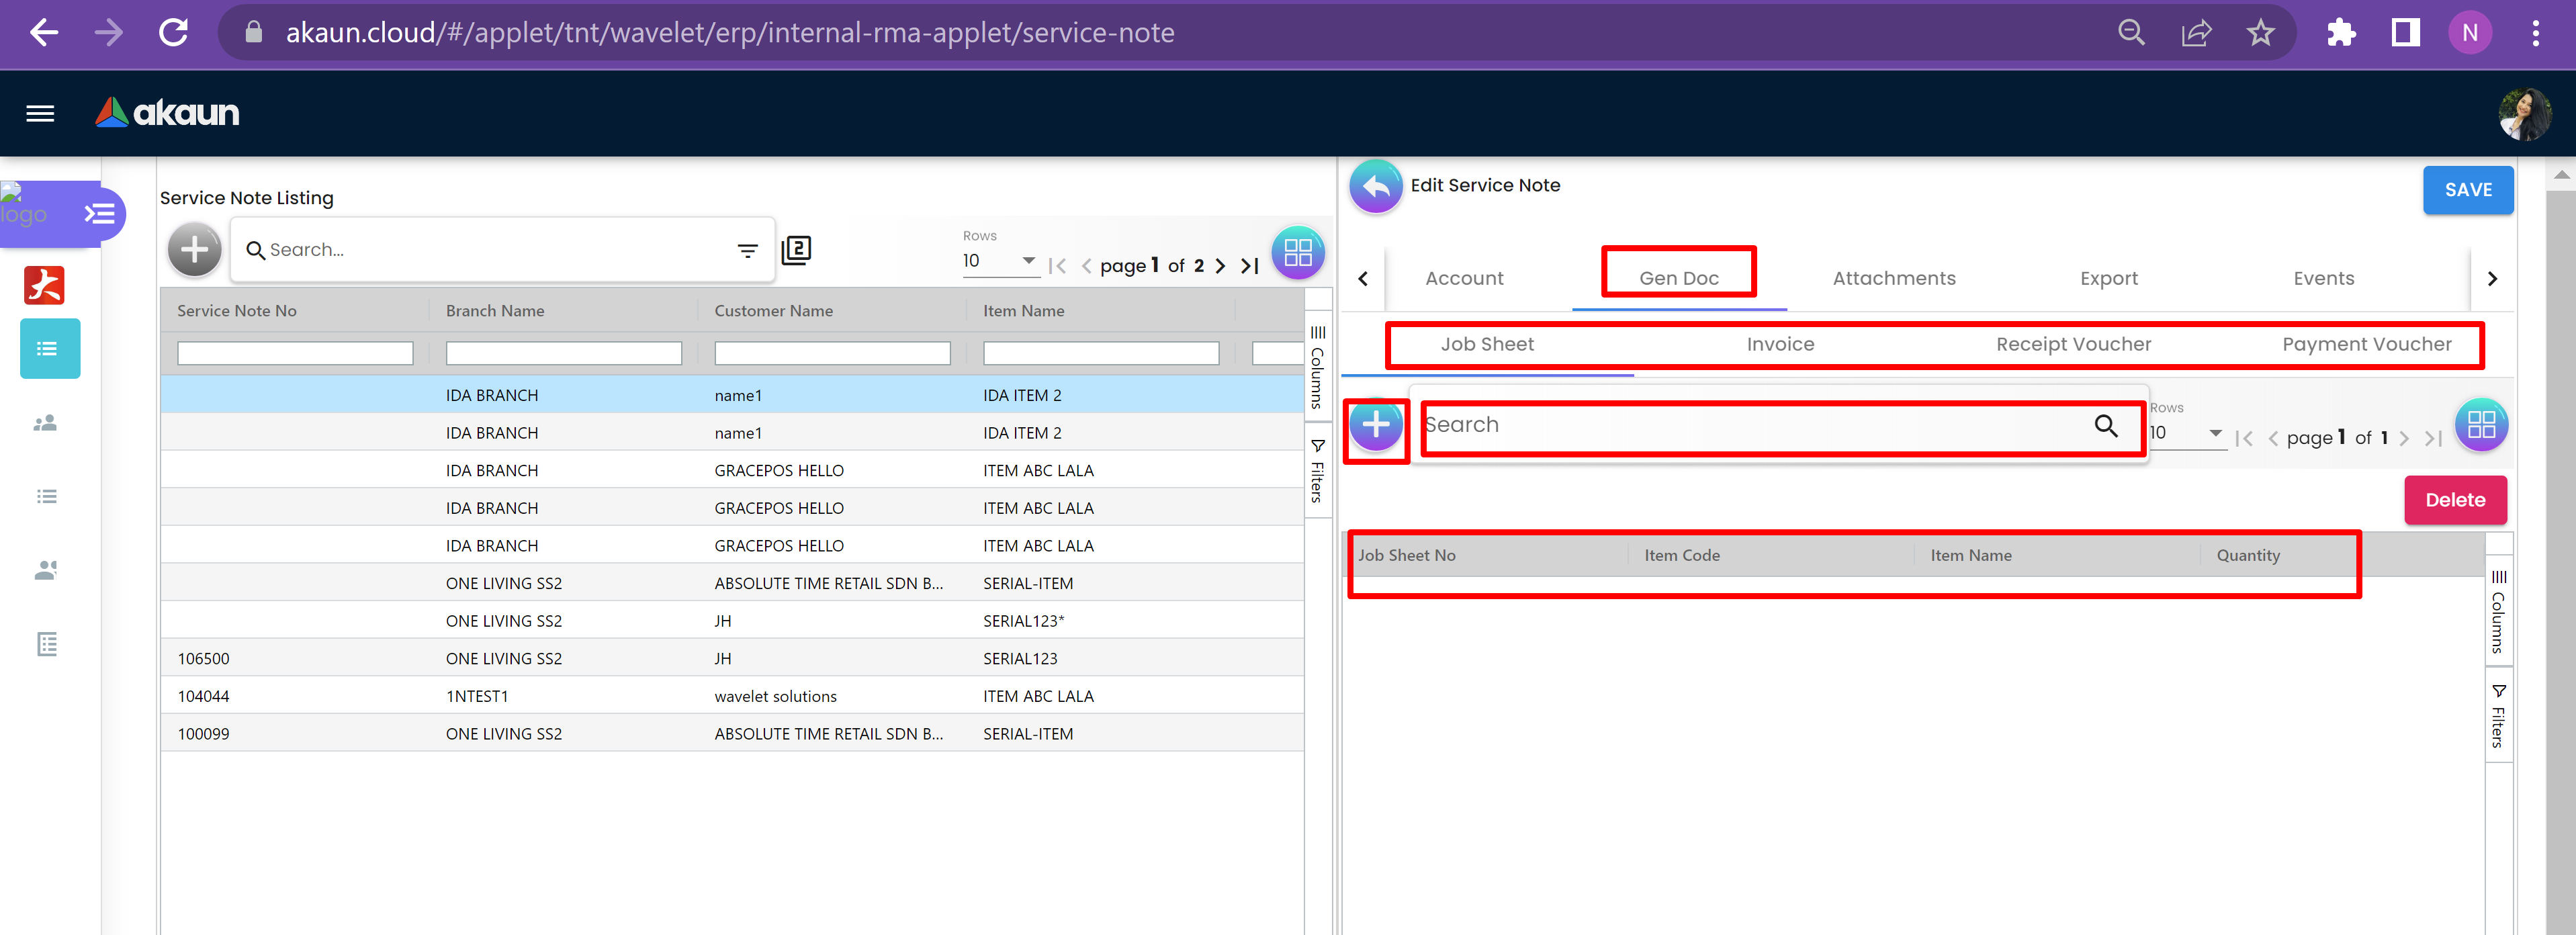Click the numbered pages icon beside search box
2576x935 pixels.
coord(796,250)
